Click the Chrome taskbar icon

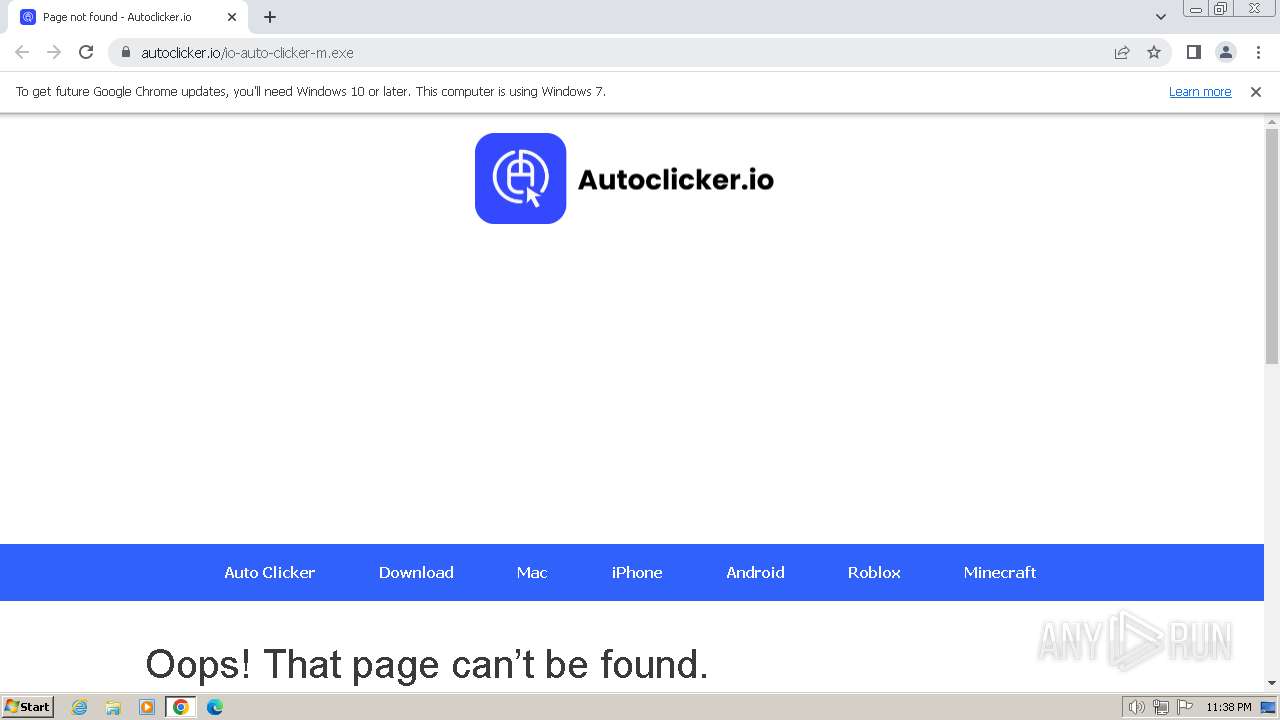point(181,707)
